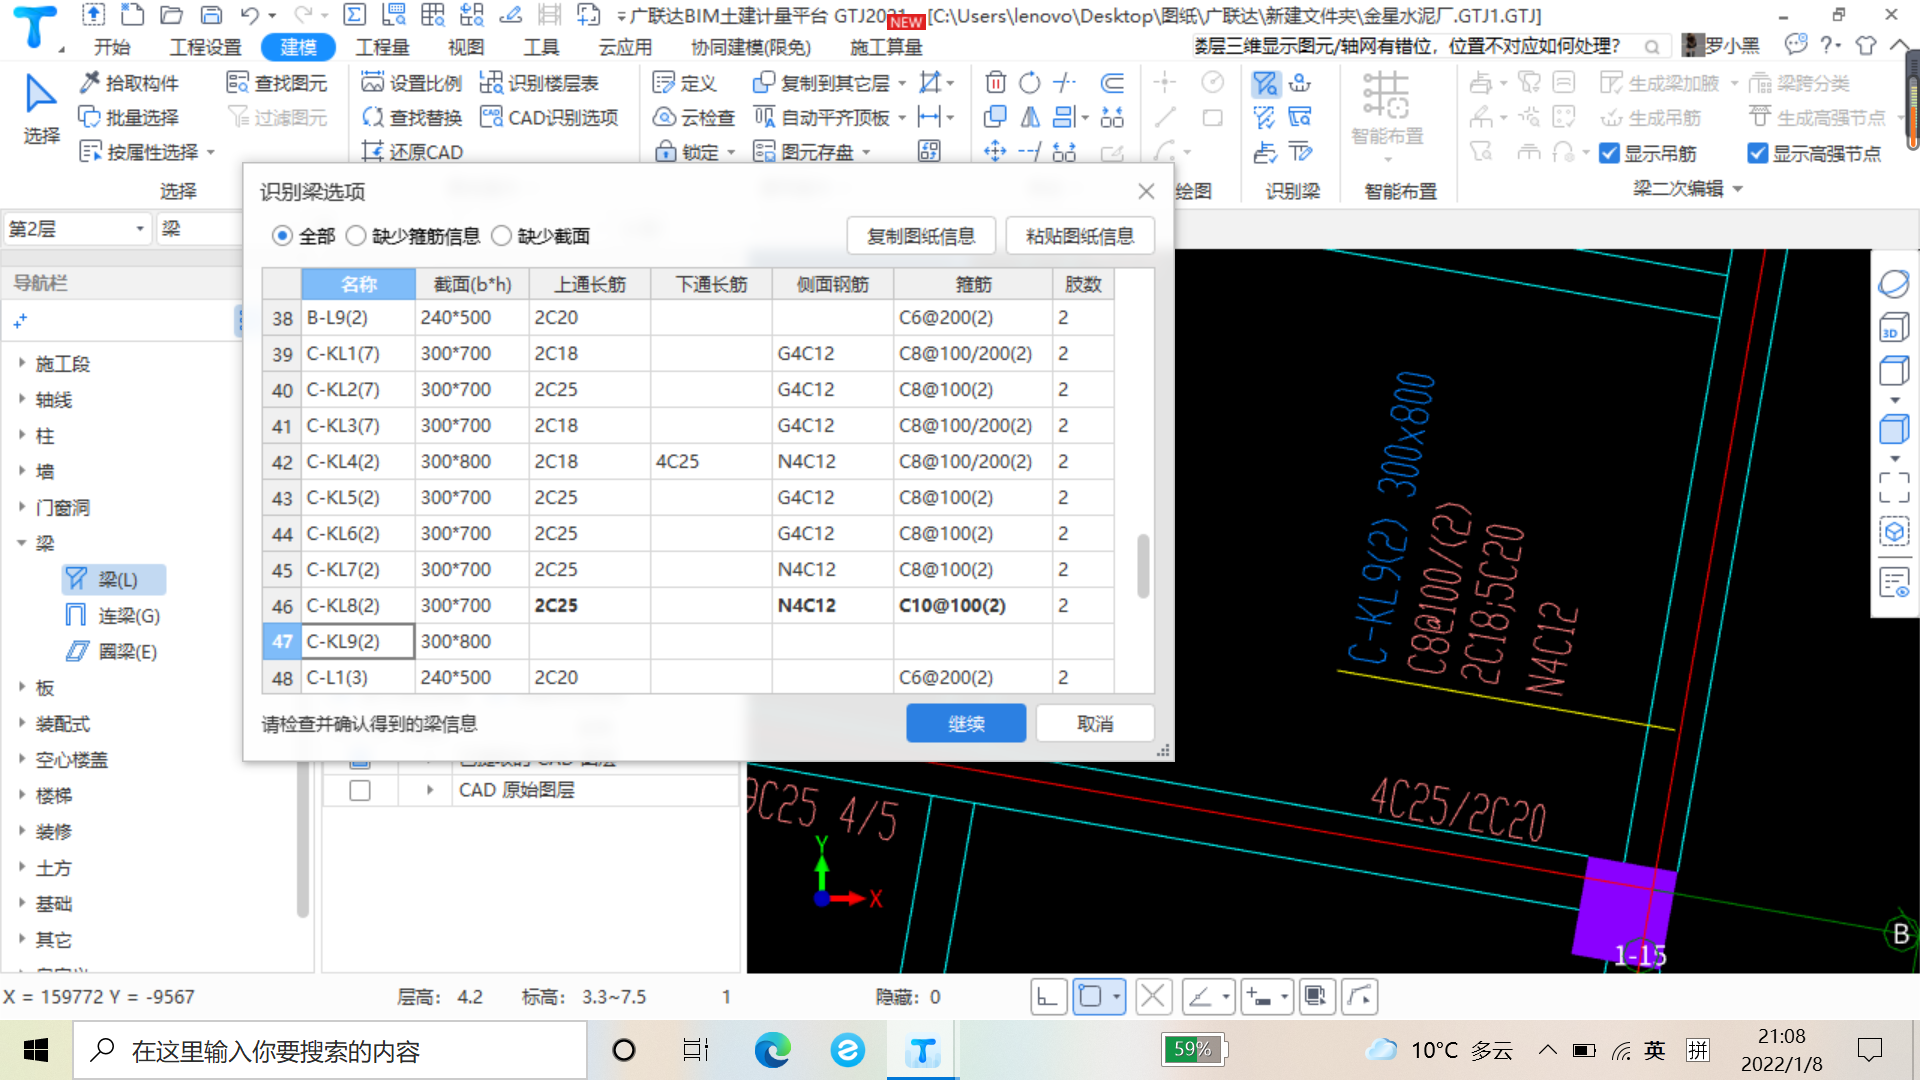Click the Task View taskbar icon
The image size is (1920, 1080).
click(x=696, y=1050)
